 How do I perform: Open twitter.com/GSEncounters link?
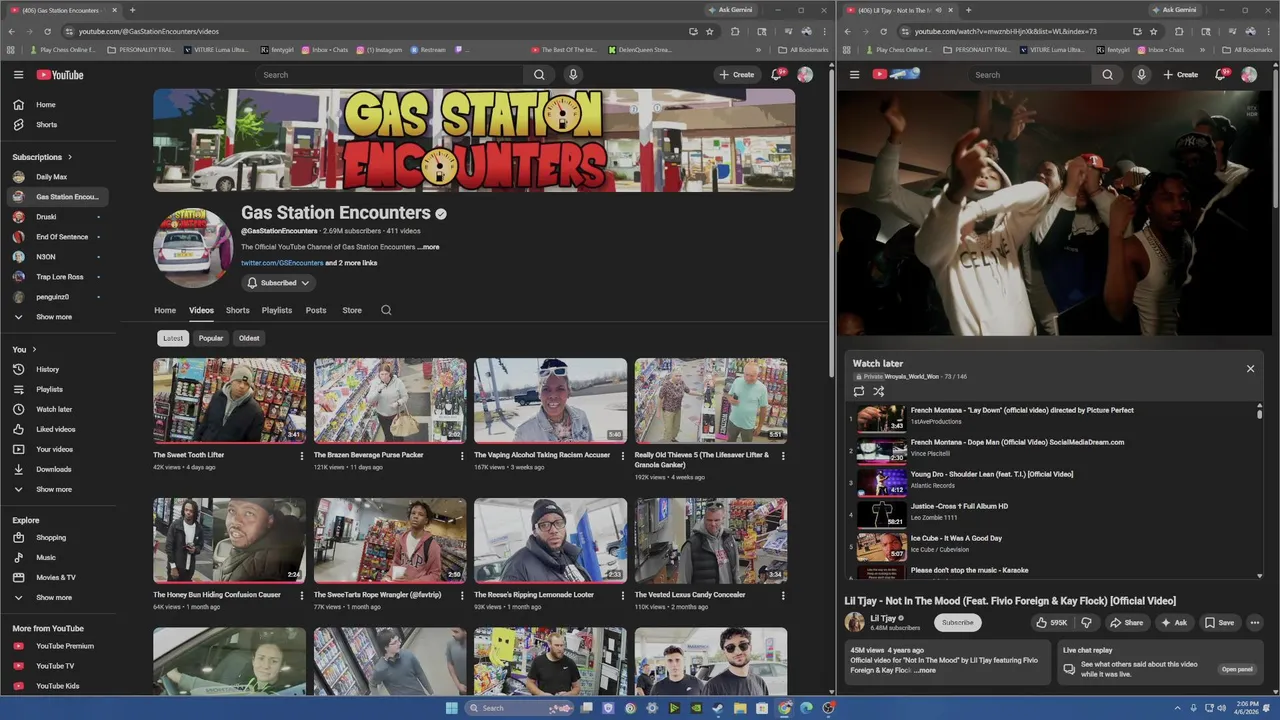282,263
